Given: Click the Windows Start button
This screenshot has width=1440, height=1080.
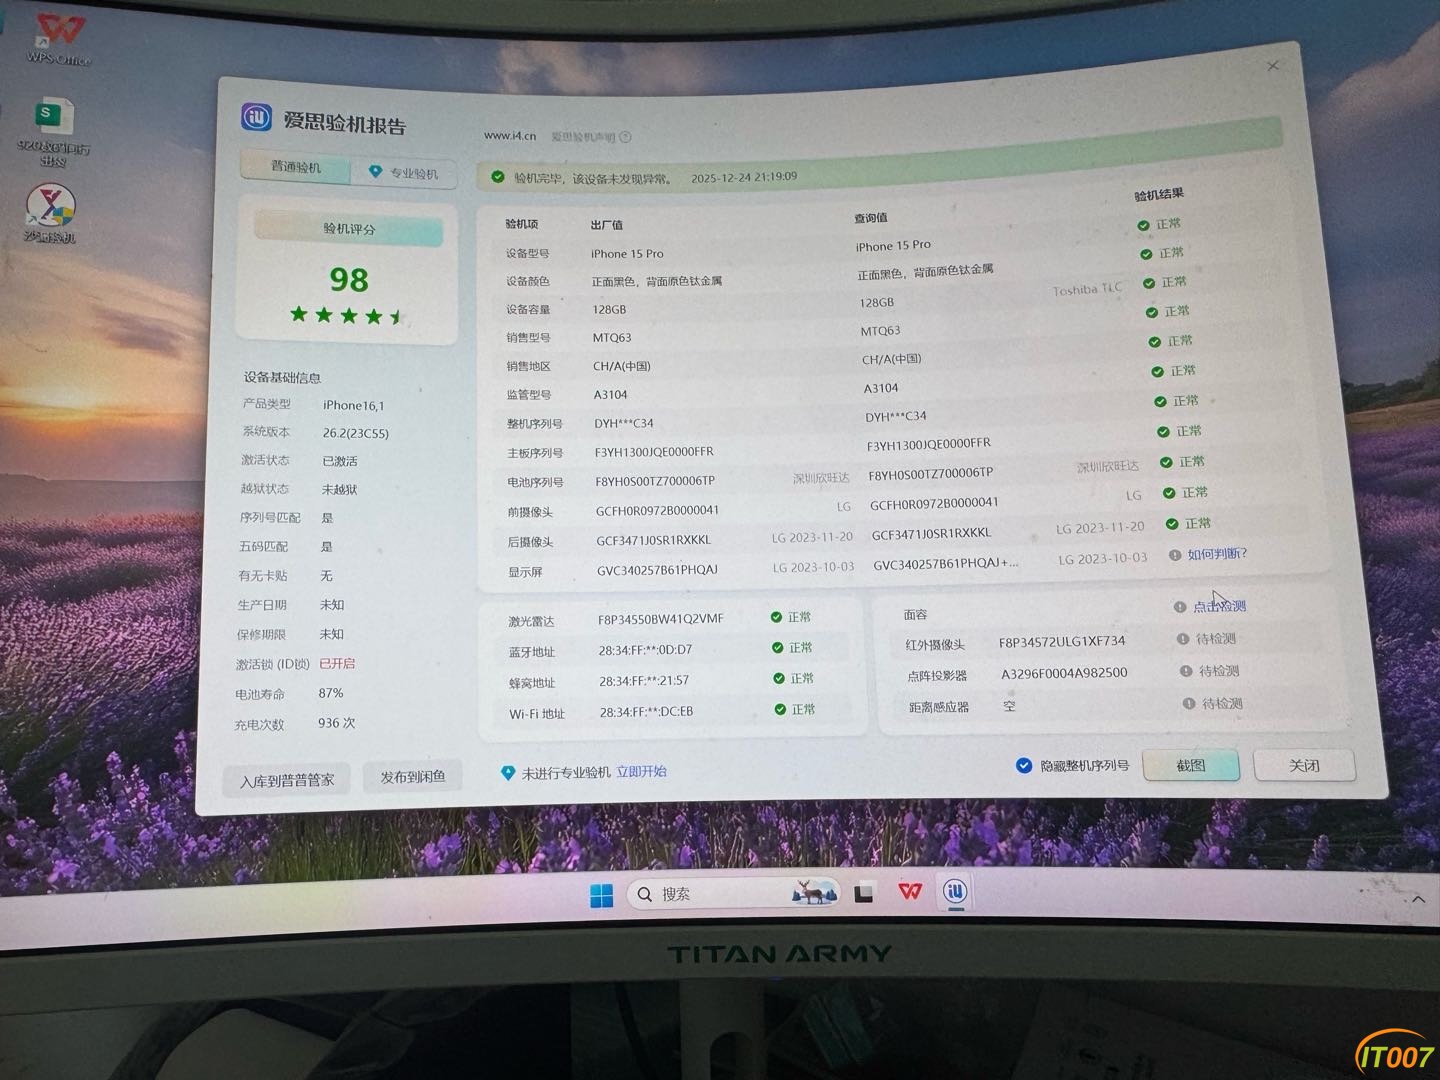Looking at the screenshot, I should (601, 895).
